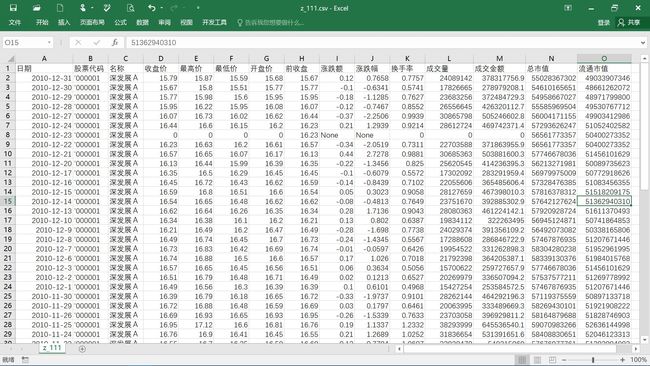
Task: Zoom in with the plus button
Action: tap(623, 360)
